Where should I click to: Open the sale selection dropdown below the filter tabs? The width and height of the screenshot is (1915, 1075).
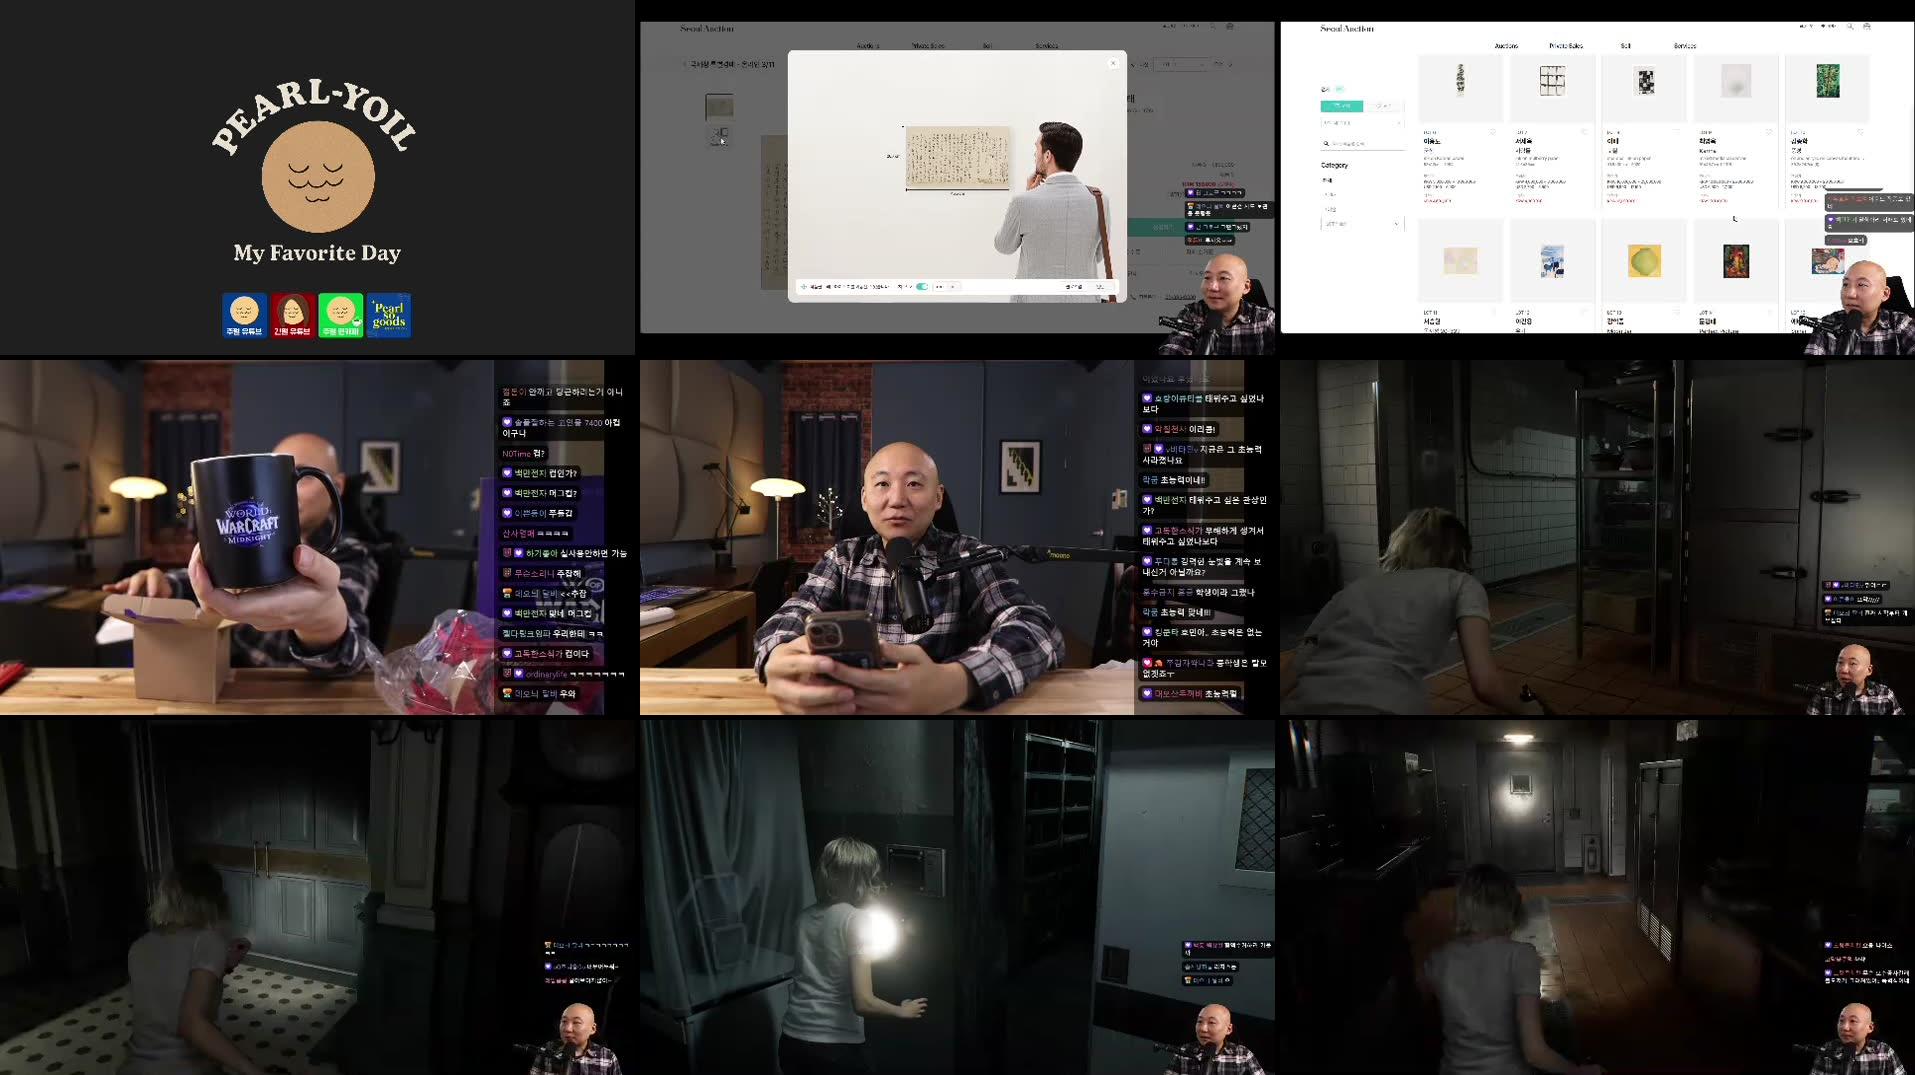(1361, 123)
